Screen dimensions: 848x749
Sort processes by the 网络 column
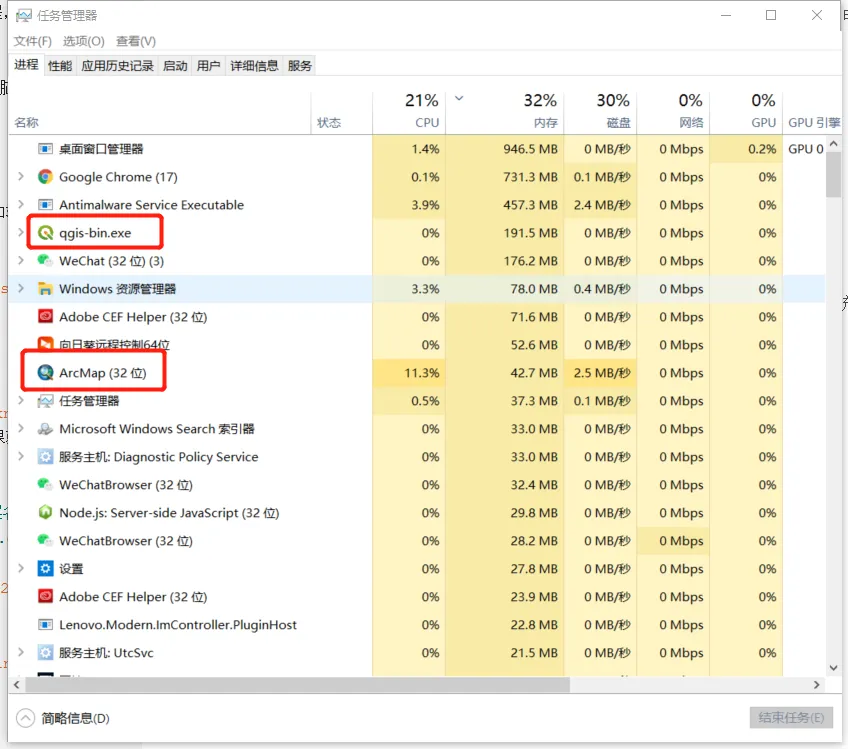(x=673, y=112)
